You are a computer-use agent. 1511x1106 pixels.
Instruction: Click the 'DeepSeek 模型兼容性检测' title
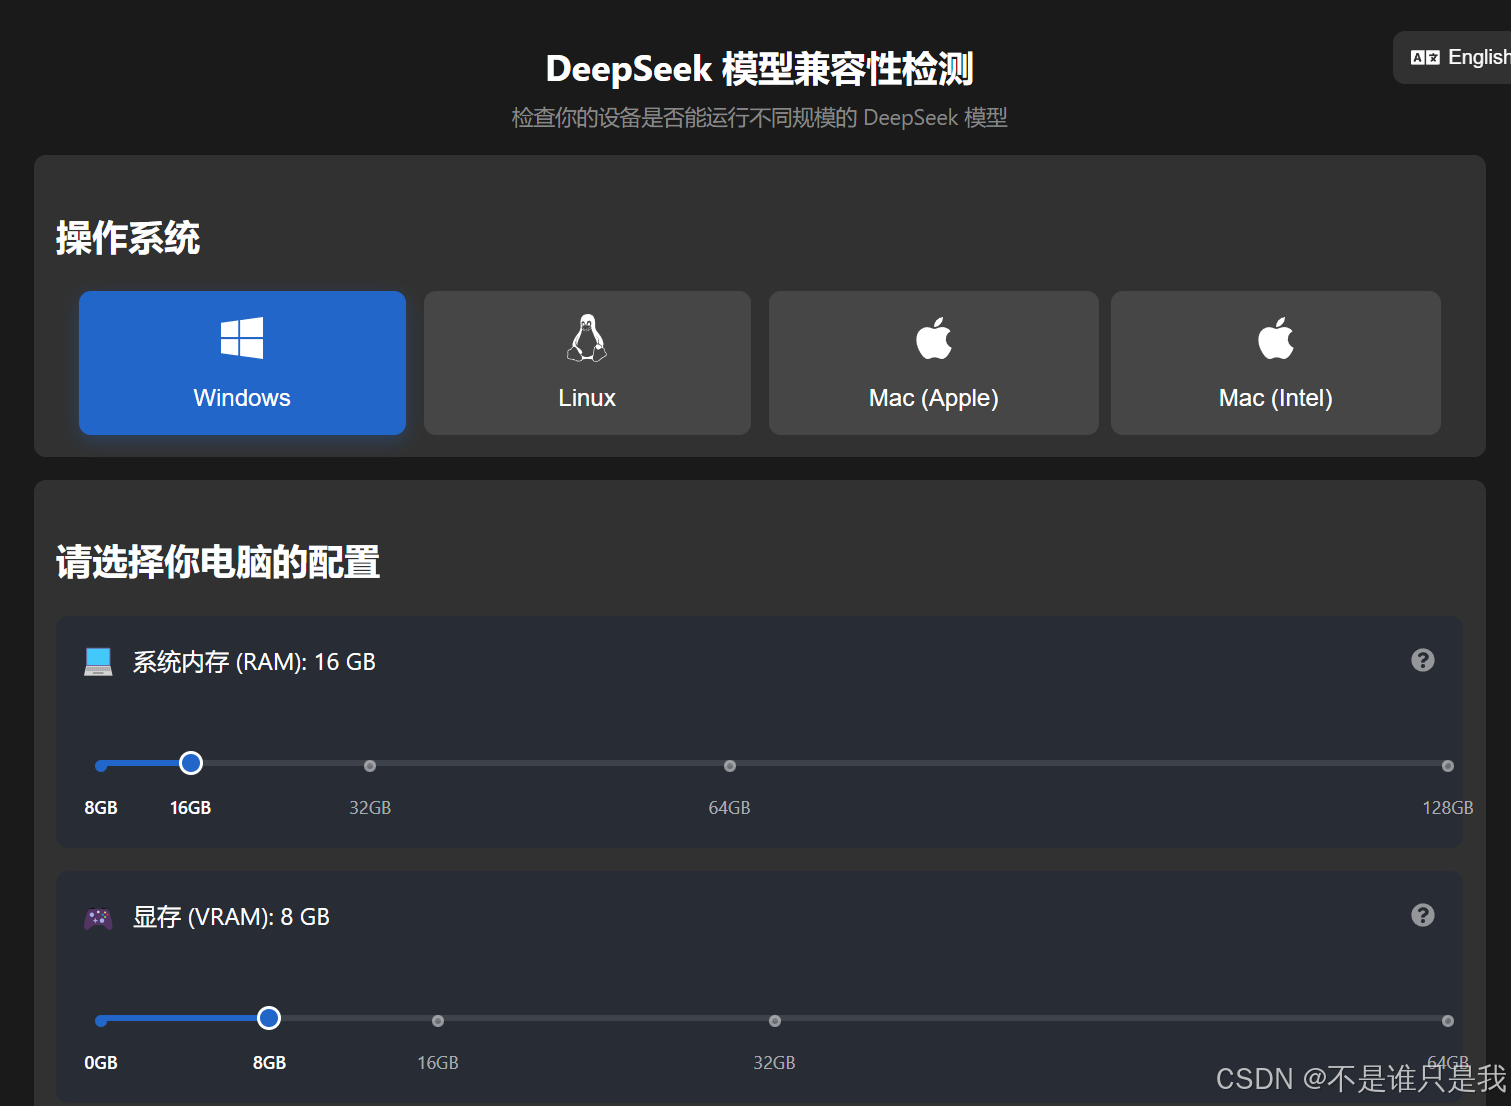(759, 69)
